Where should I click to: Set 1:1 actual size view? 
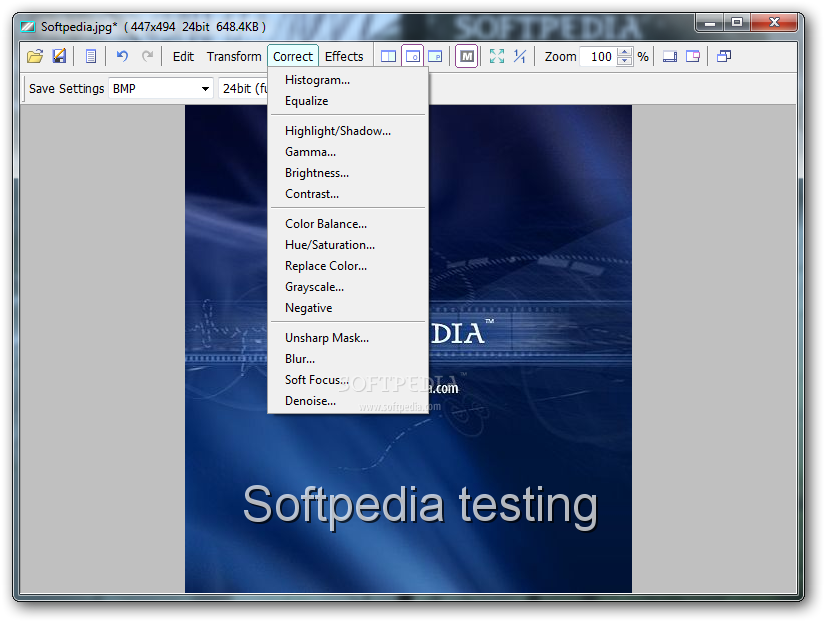520,56
